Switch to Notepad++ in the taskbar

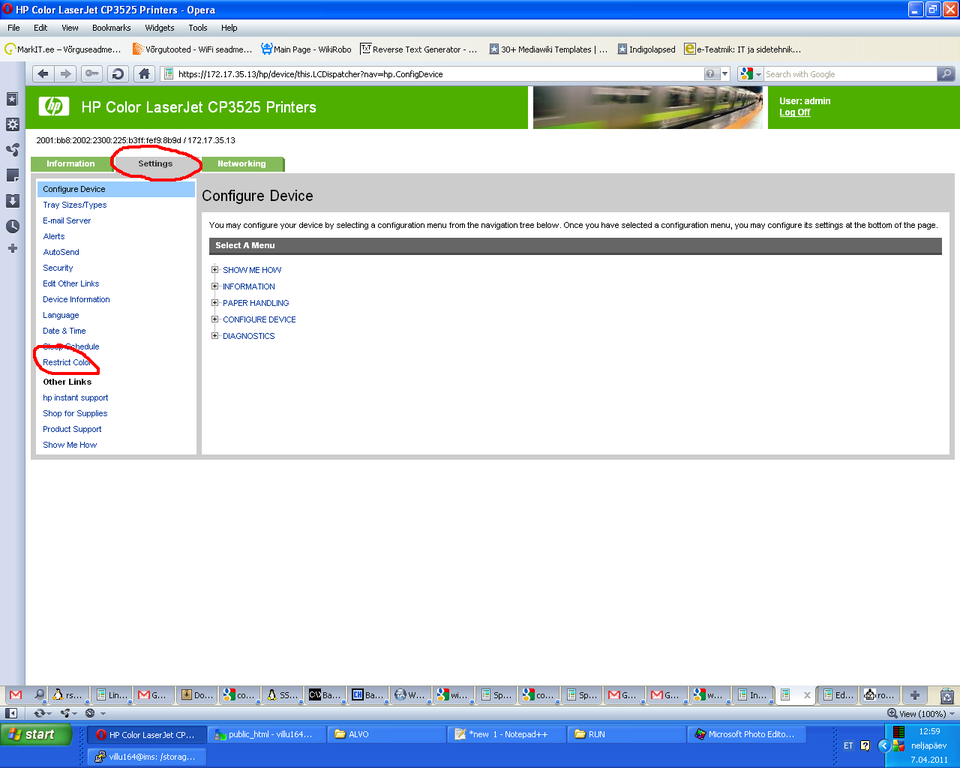pos(506,734)
